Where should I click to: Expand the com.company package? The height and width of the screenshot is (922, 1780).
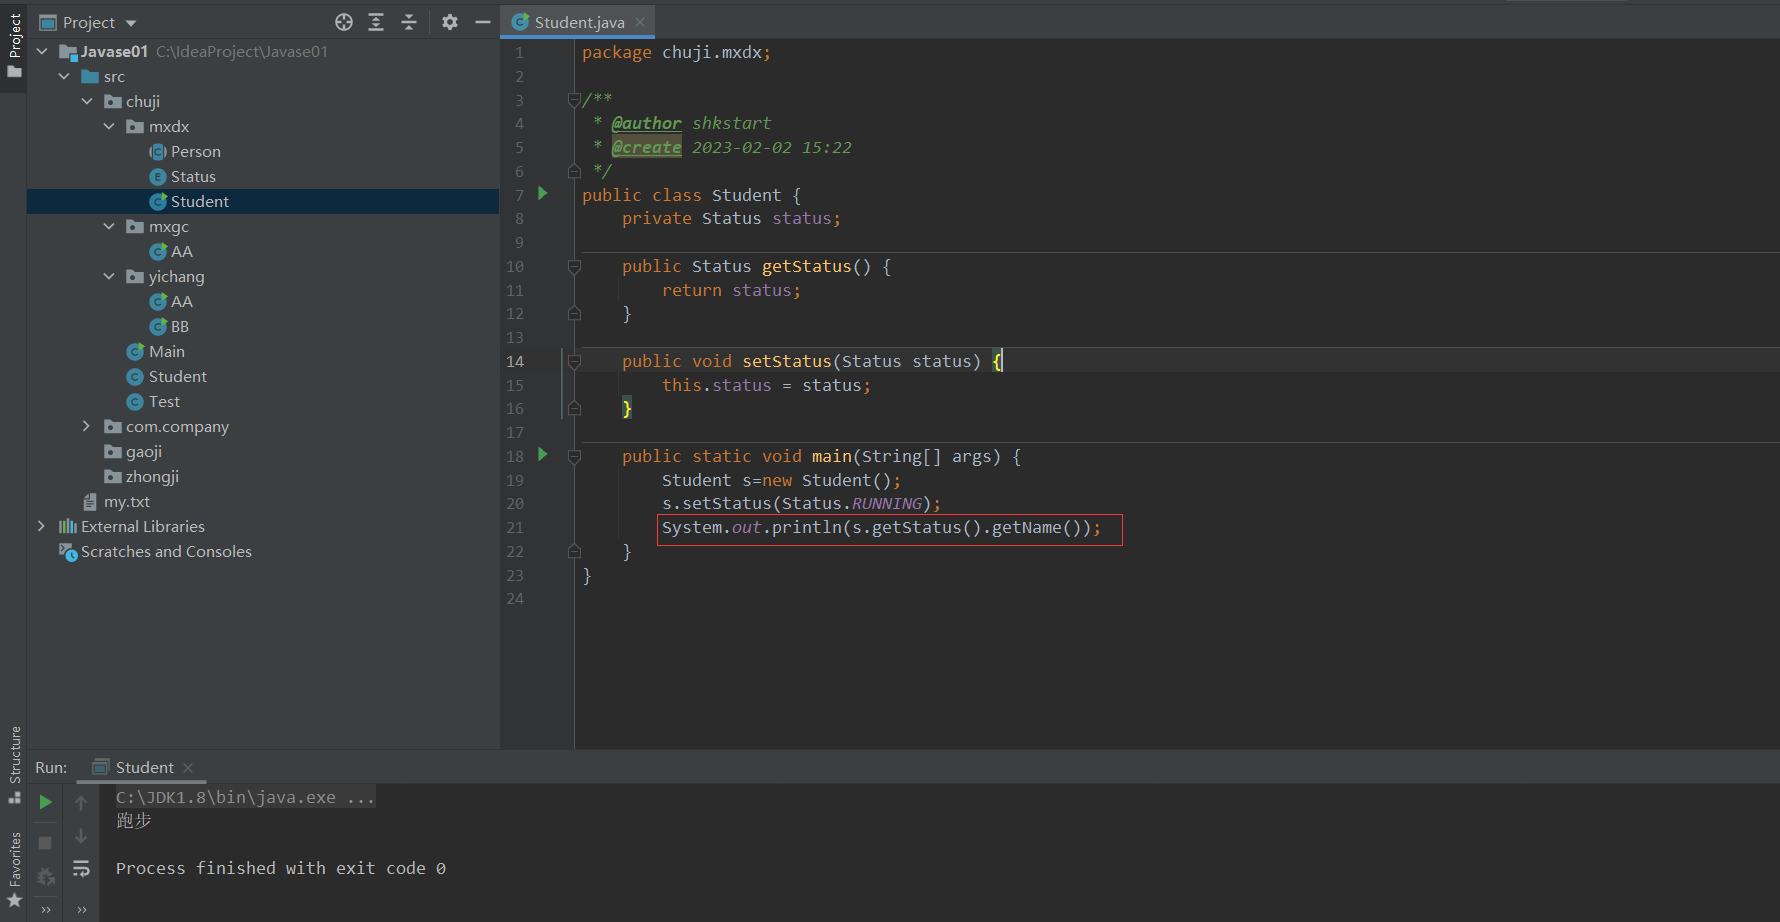click(x=86, y=426)
